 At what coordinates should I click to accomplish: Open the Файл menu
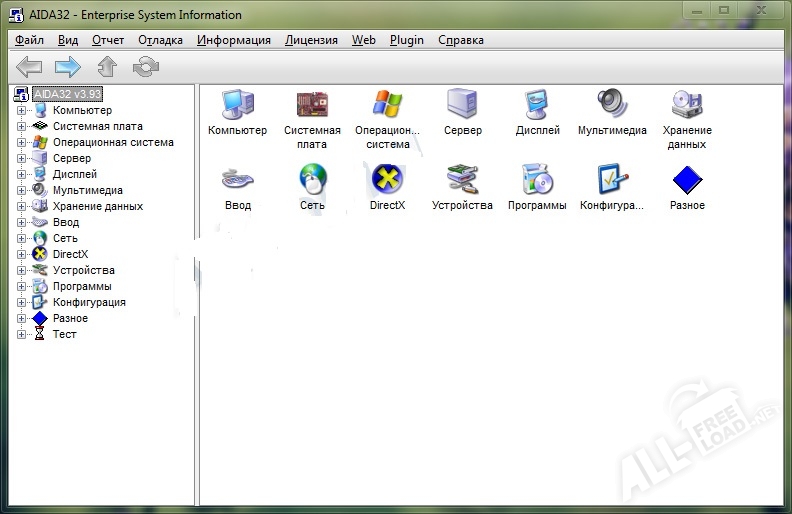click(30, 40)
